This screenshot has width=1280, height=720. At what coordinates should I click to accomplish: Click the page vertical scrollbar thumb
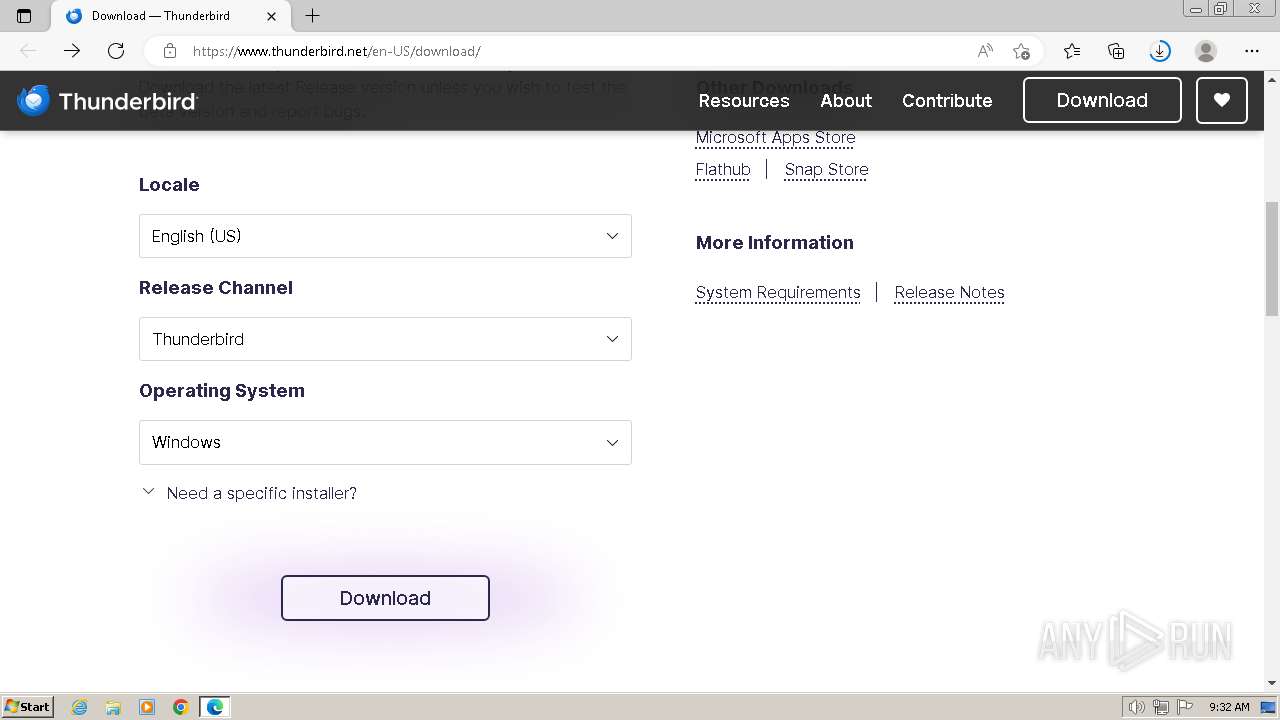(x=1272, y=259)
